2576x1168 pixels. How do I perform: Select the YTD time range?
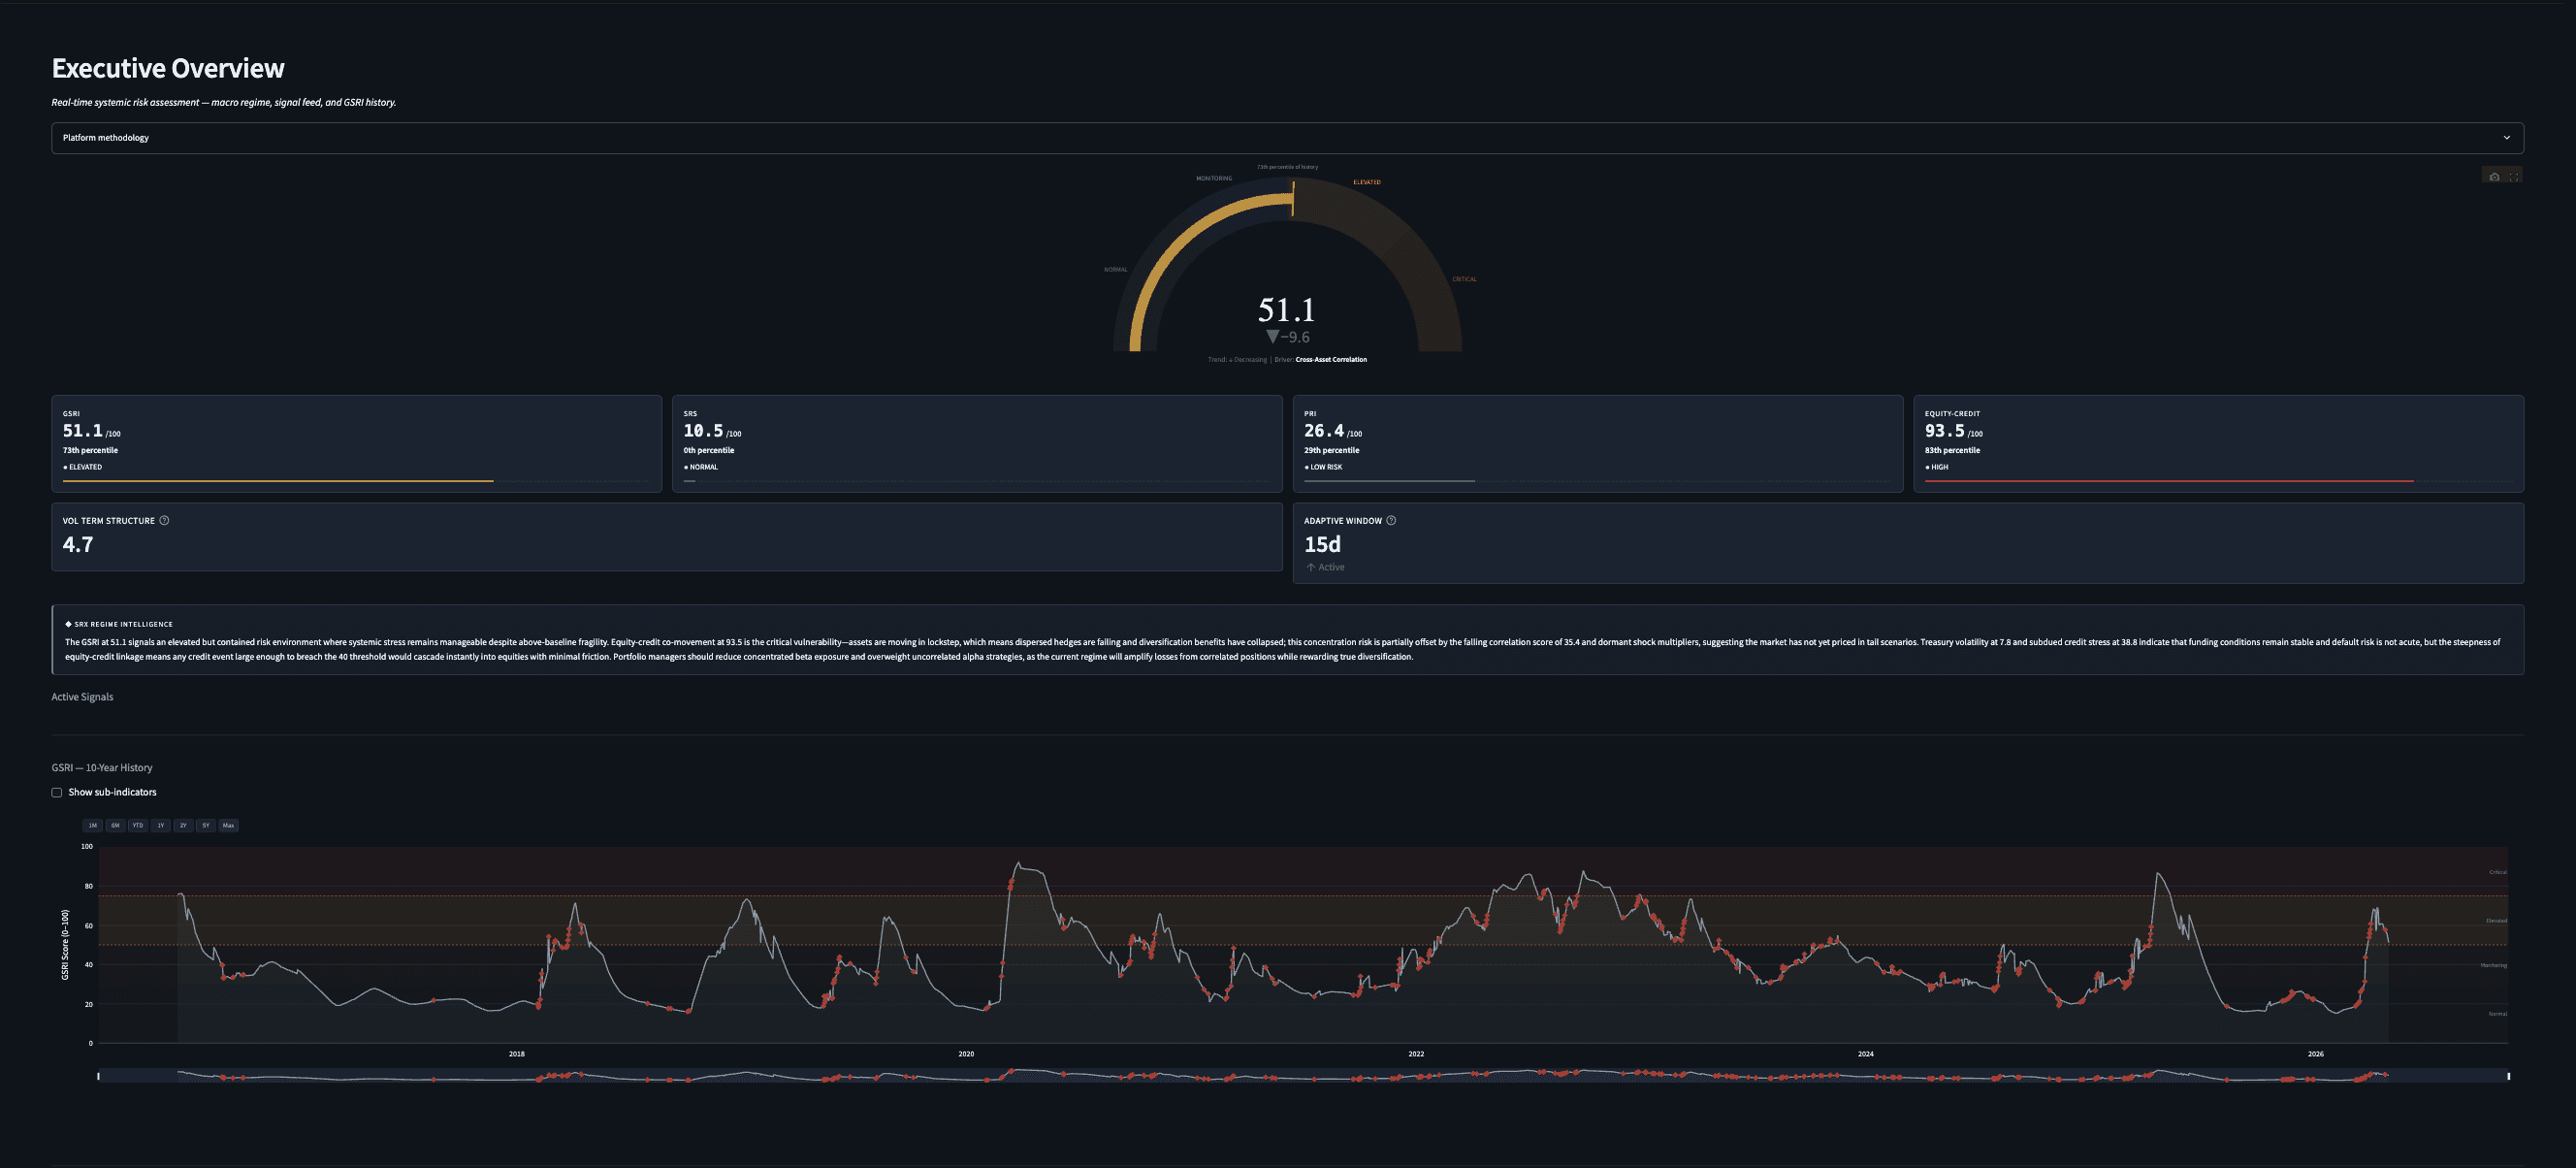click(138, 825)
